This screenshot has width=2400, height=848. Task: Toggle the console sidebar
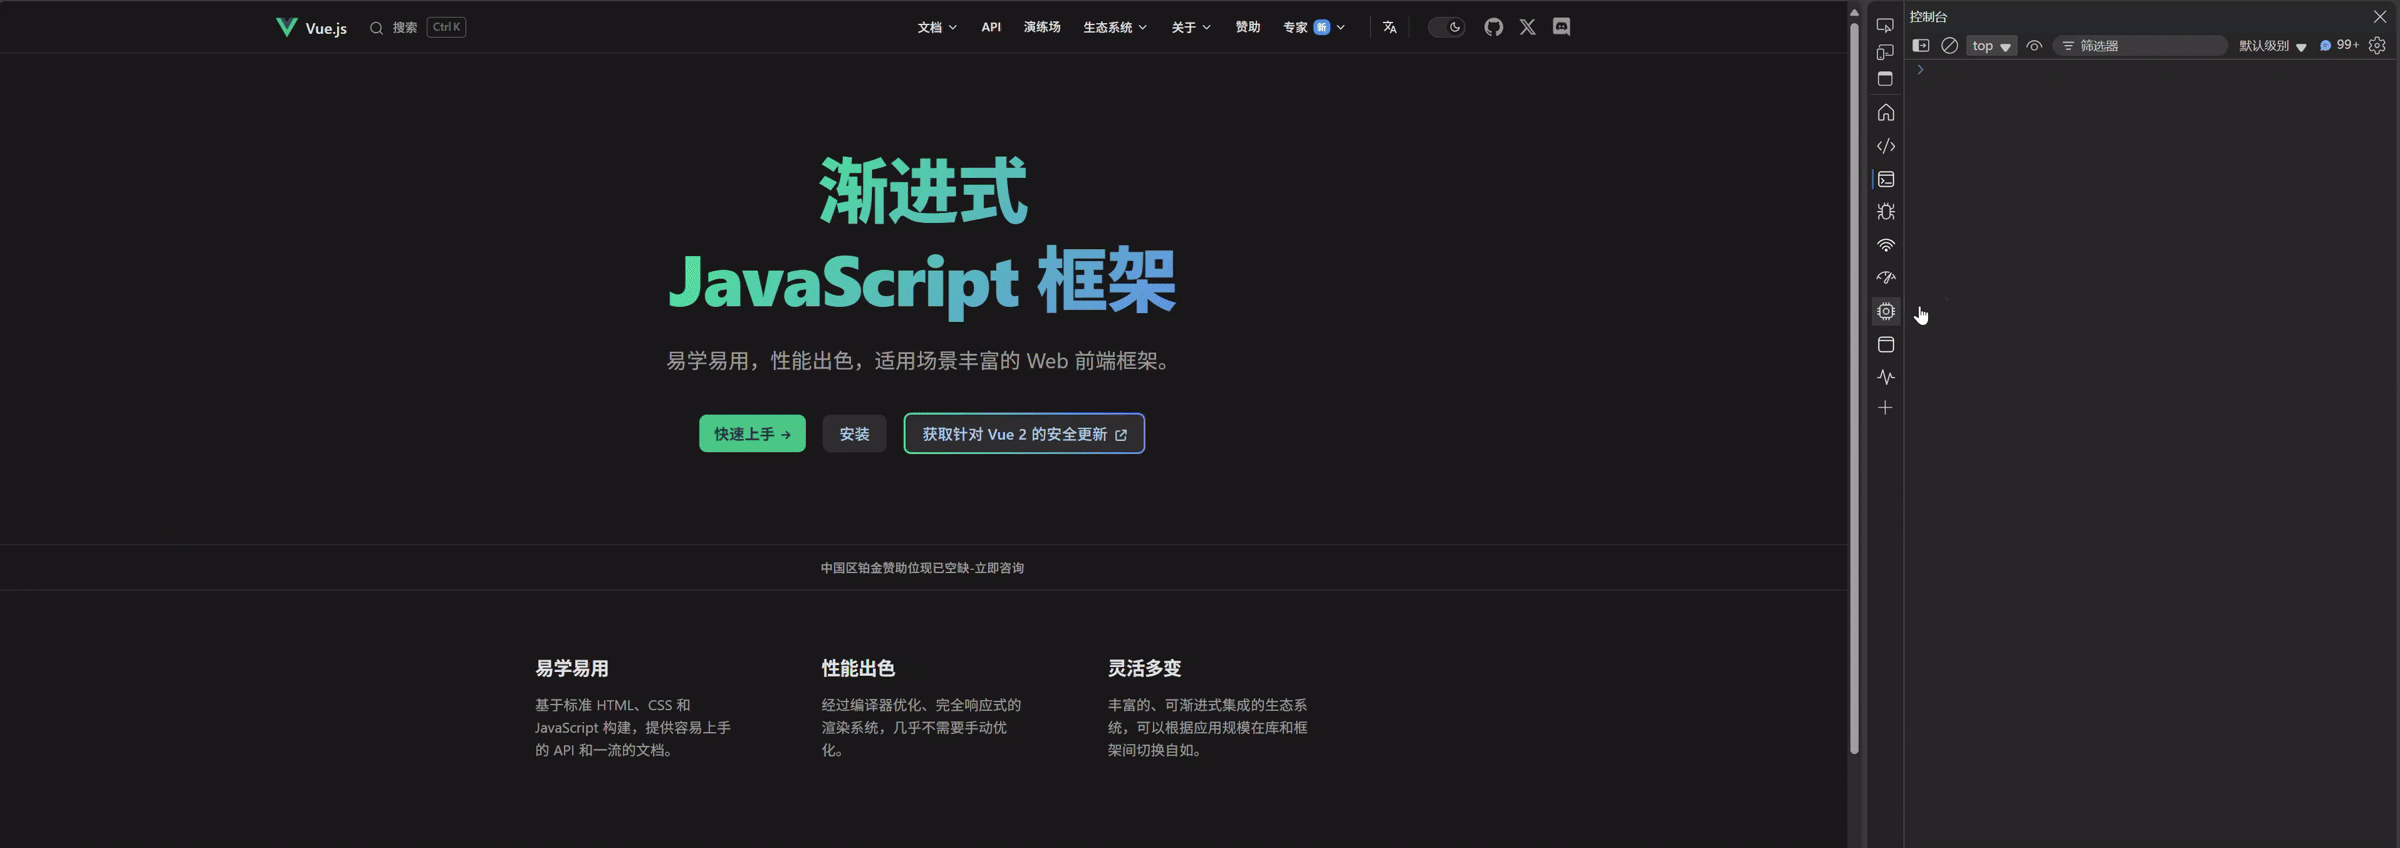click(x=1920, y=45)
